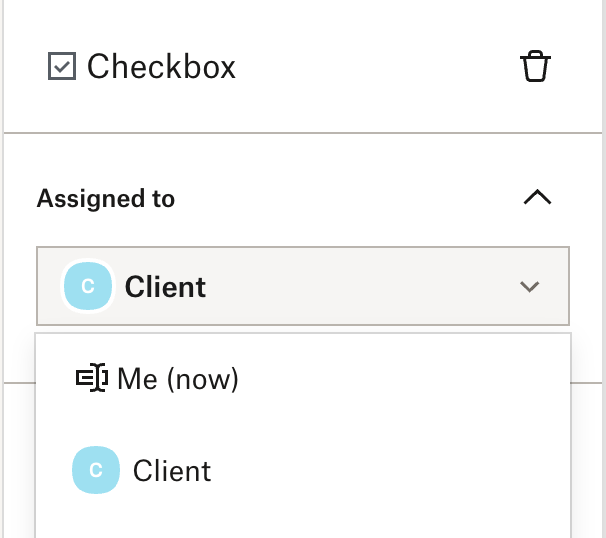Toggle Assigned to panel via caret arrow
The width and height of the screenshot is (606, 538).
click(x=537, y=197)
